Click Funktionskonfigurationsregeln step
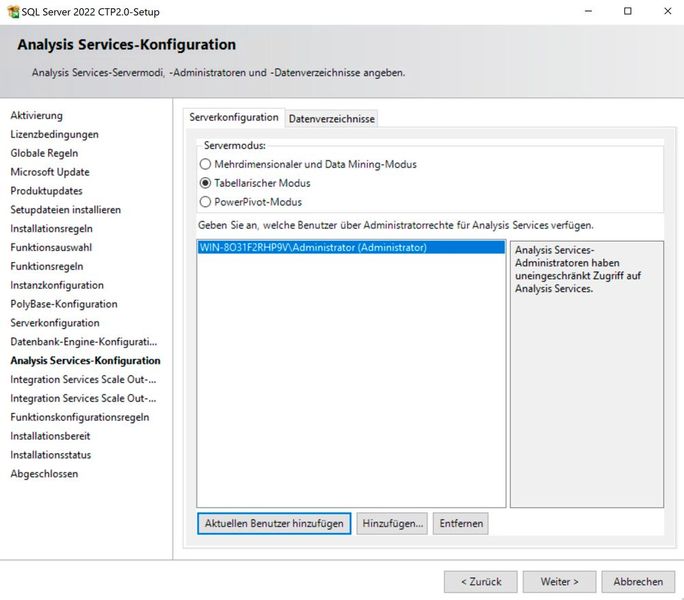 pyautogui.click(x=80, y=417)
